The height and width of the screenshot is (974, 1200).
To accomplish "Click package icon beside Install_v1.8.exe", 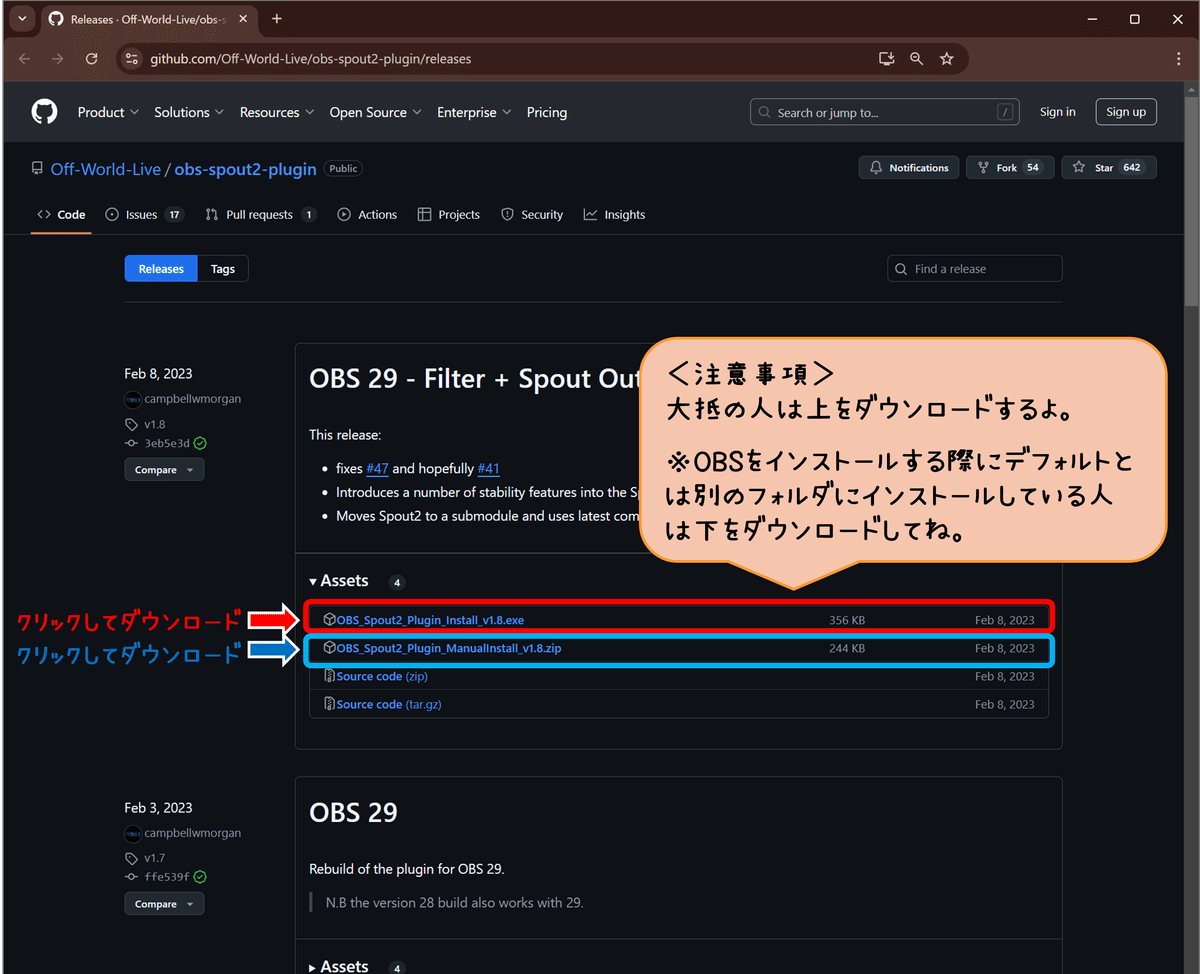I will (x=329, y=620).
